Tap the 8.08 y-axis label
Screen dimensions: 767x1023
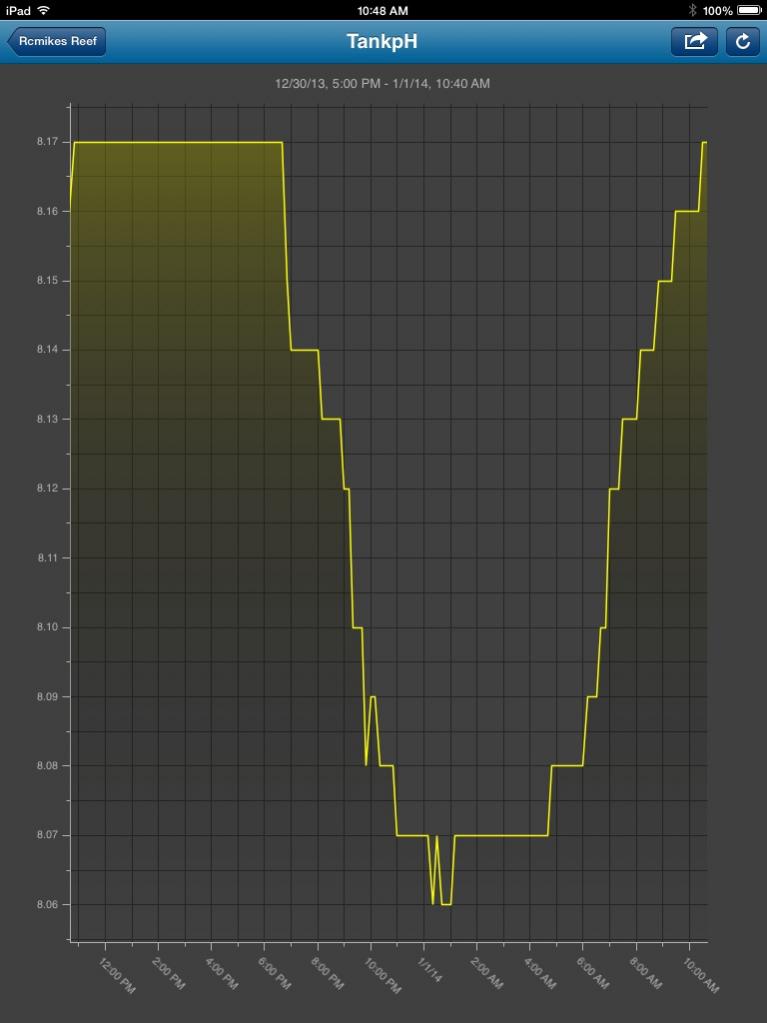[48, 765]
